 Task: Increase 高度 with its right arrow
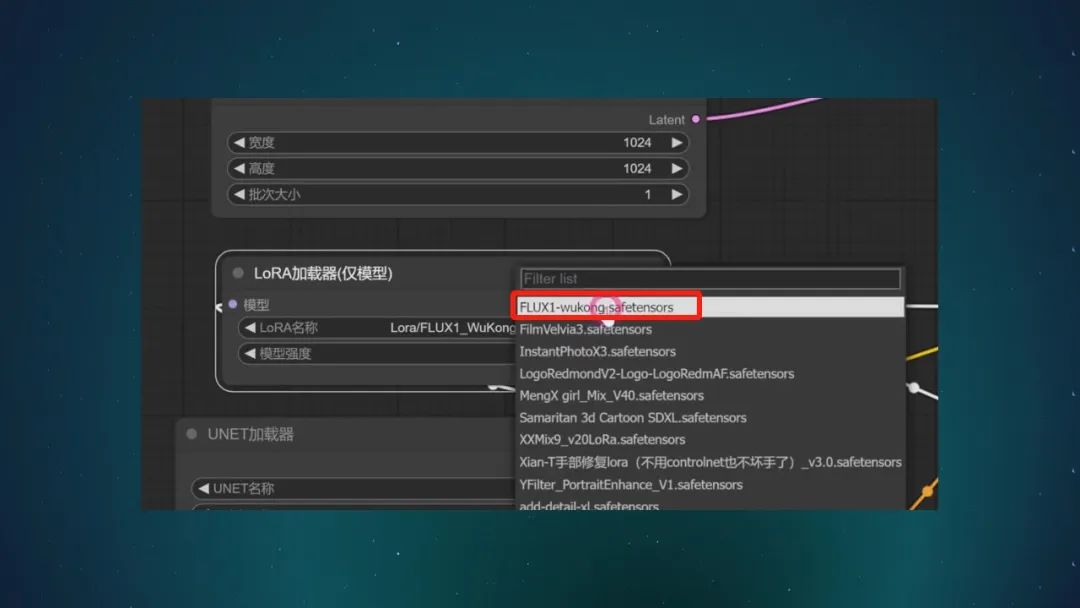pos(677,169)
